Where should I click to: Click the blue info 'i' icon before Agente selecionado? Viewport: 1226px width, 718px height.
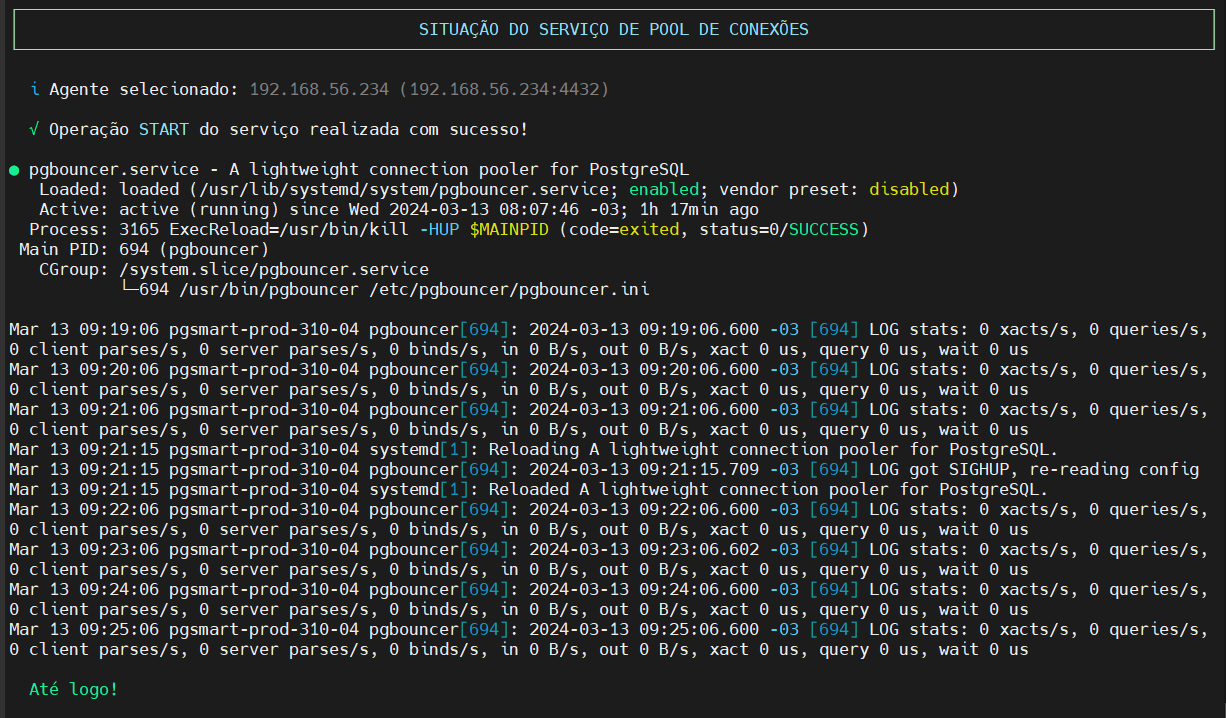pos(35,90)
